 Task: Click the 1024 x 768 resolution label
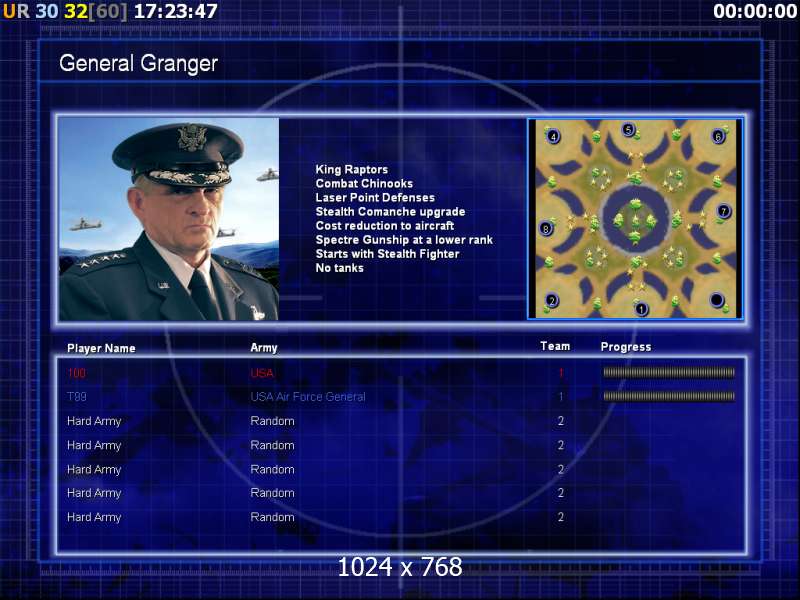pos(400,567)
